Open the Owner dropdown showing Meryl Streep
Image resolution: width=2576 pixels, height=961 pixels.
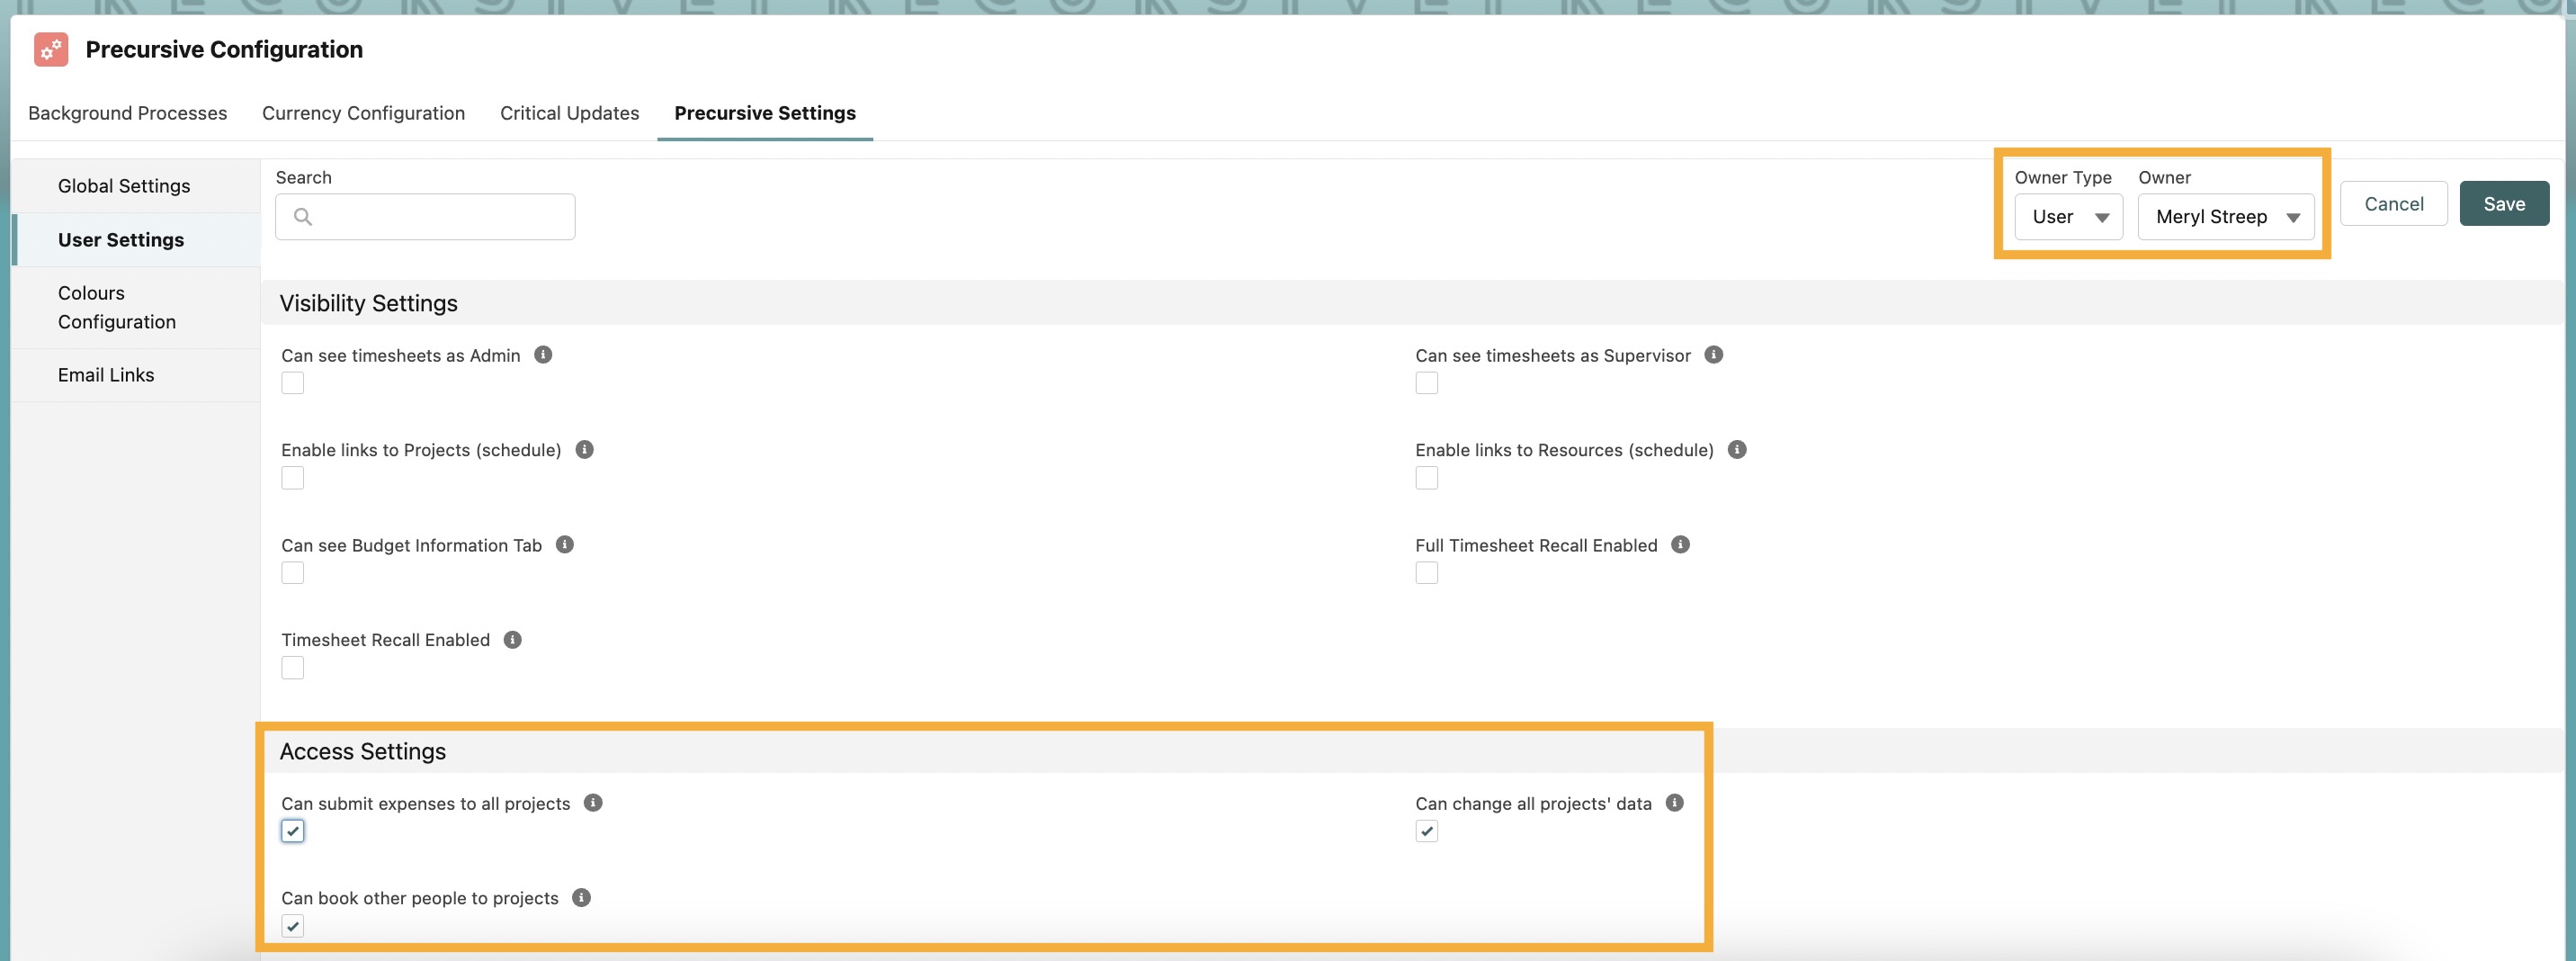click(2226, 217)
